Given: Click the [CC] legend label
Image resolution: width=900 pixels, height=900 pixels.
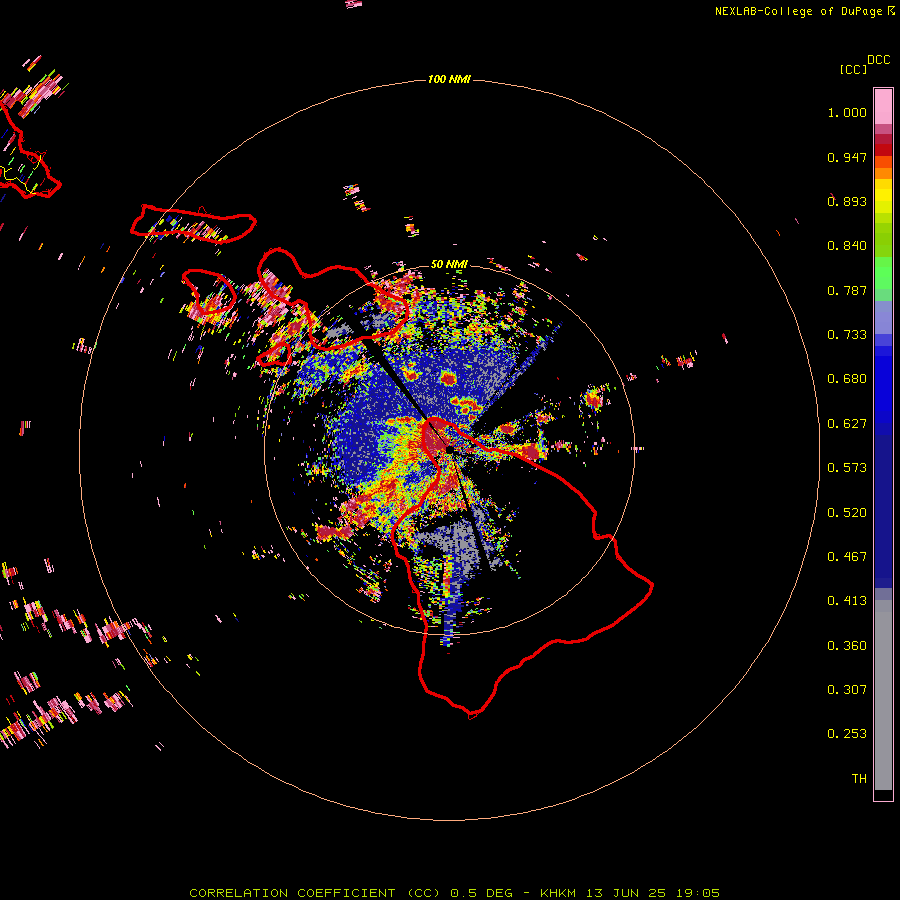Looking at the screenshot, I should coord(854,69).
